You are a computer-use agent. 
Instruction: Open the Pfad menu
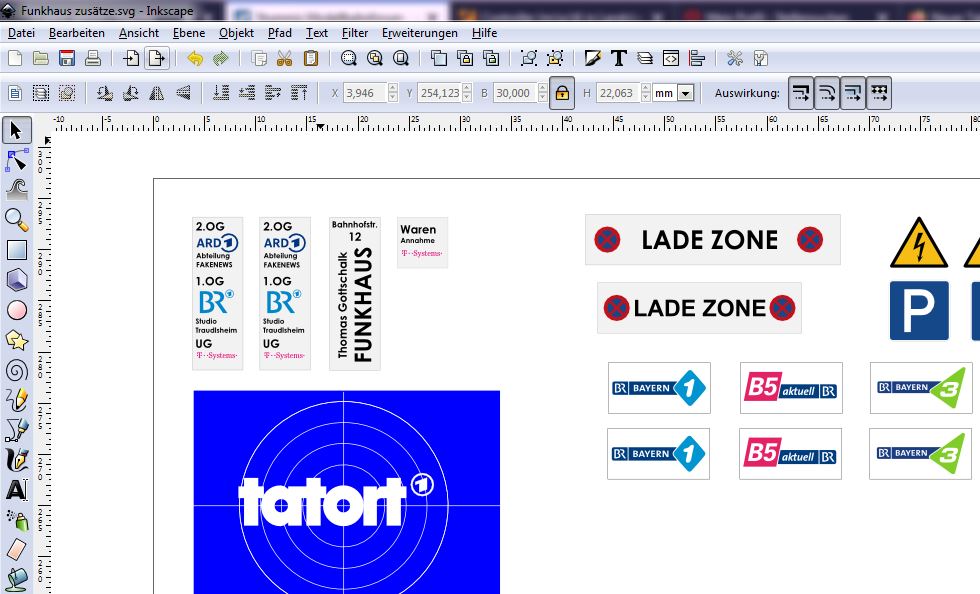pos(279,33)
